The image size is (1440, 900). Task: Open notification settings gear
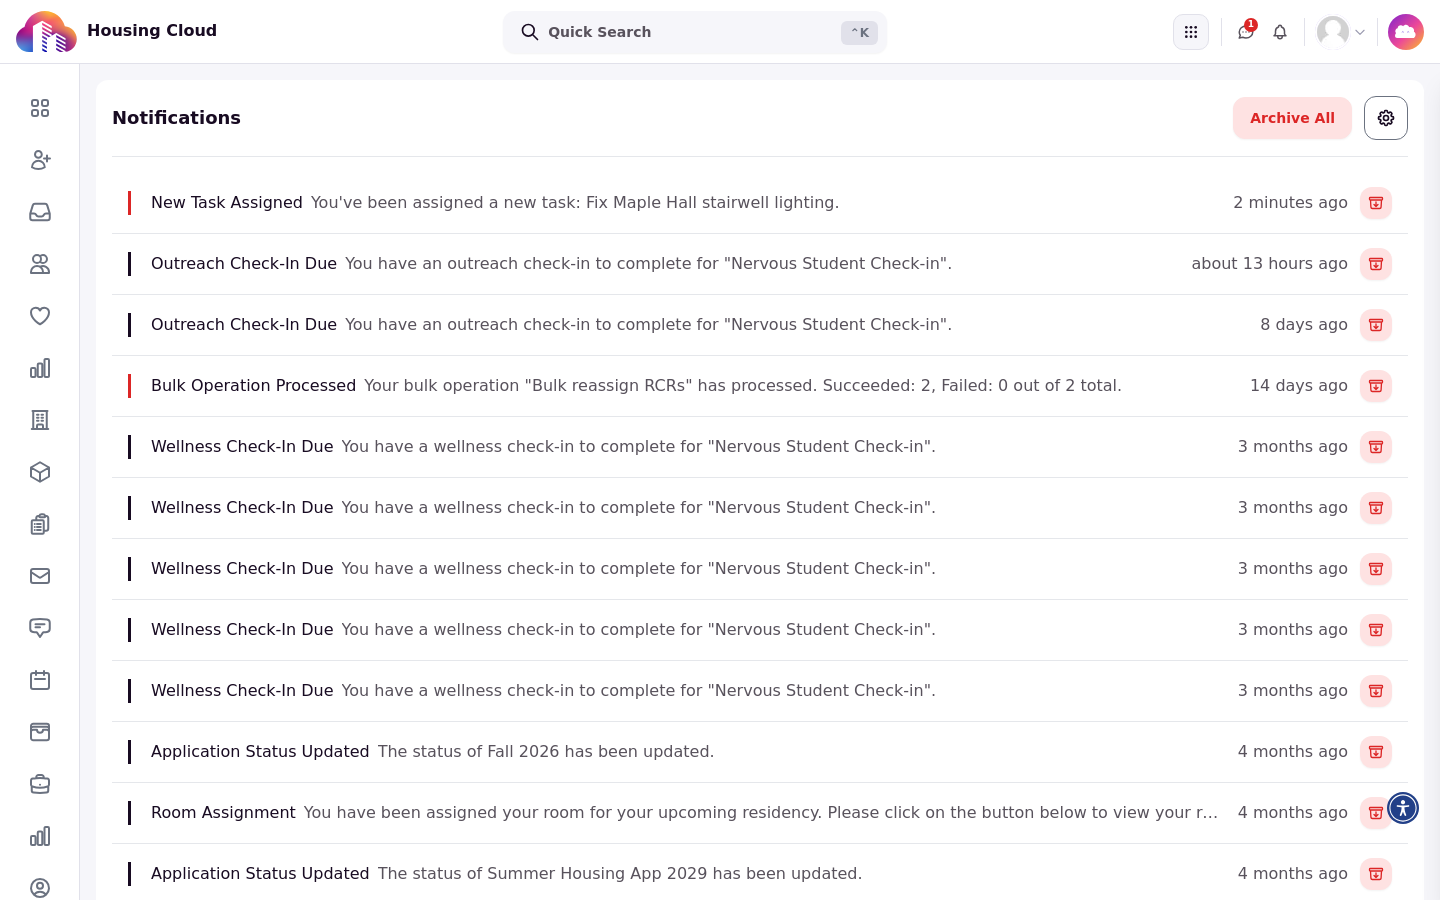(x=1386, y=118)
